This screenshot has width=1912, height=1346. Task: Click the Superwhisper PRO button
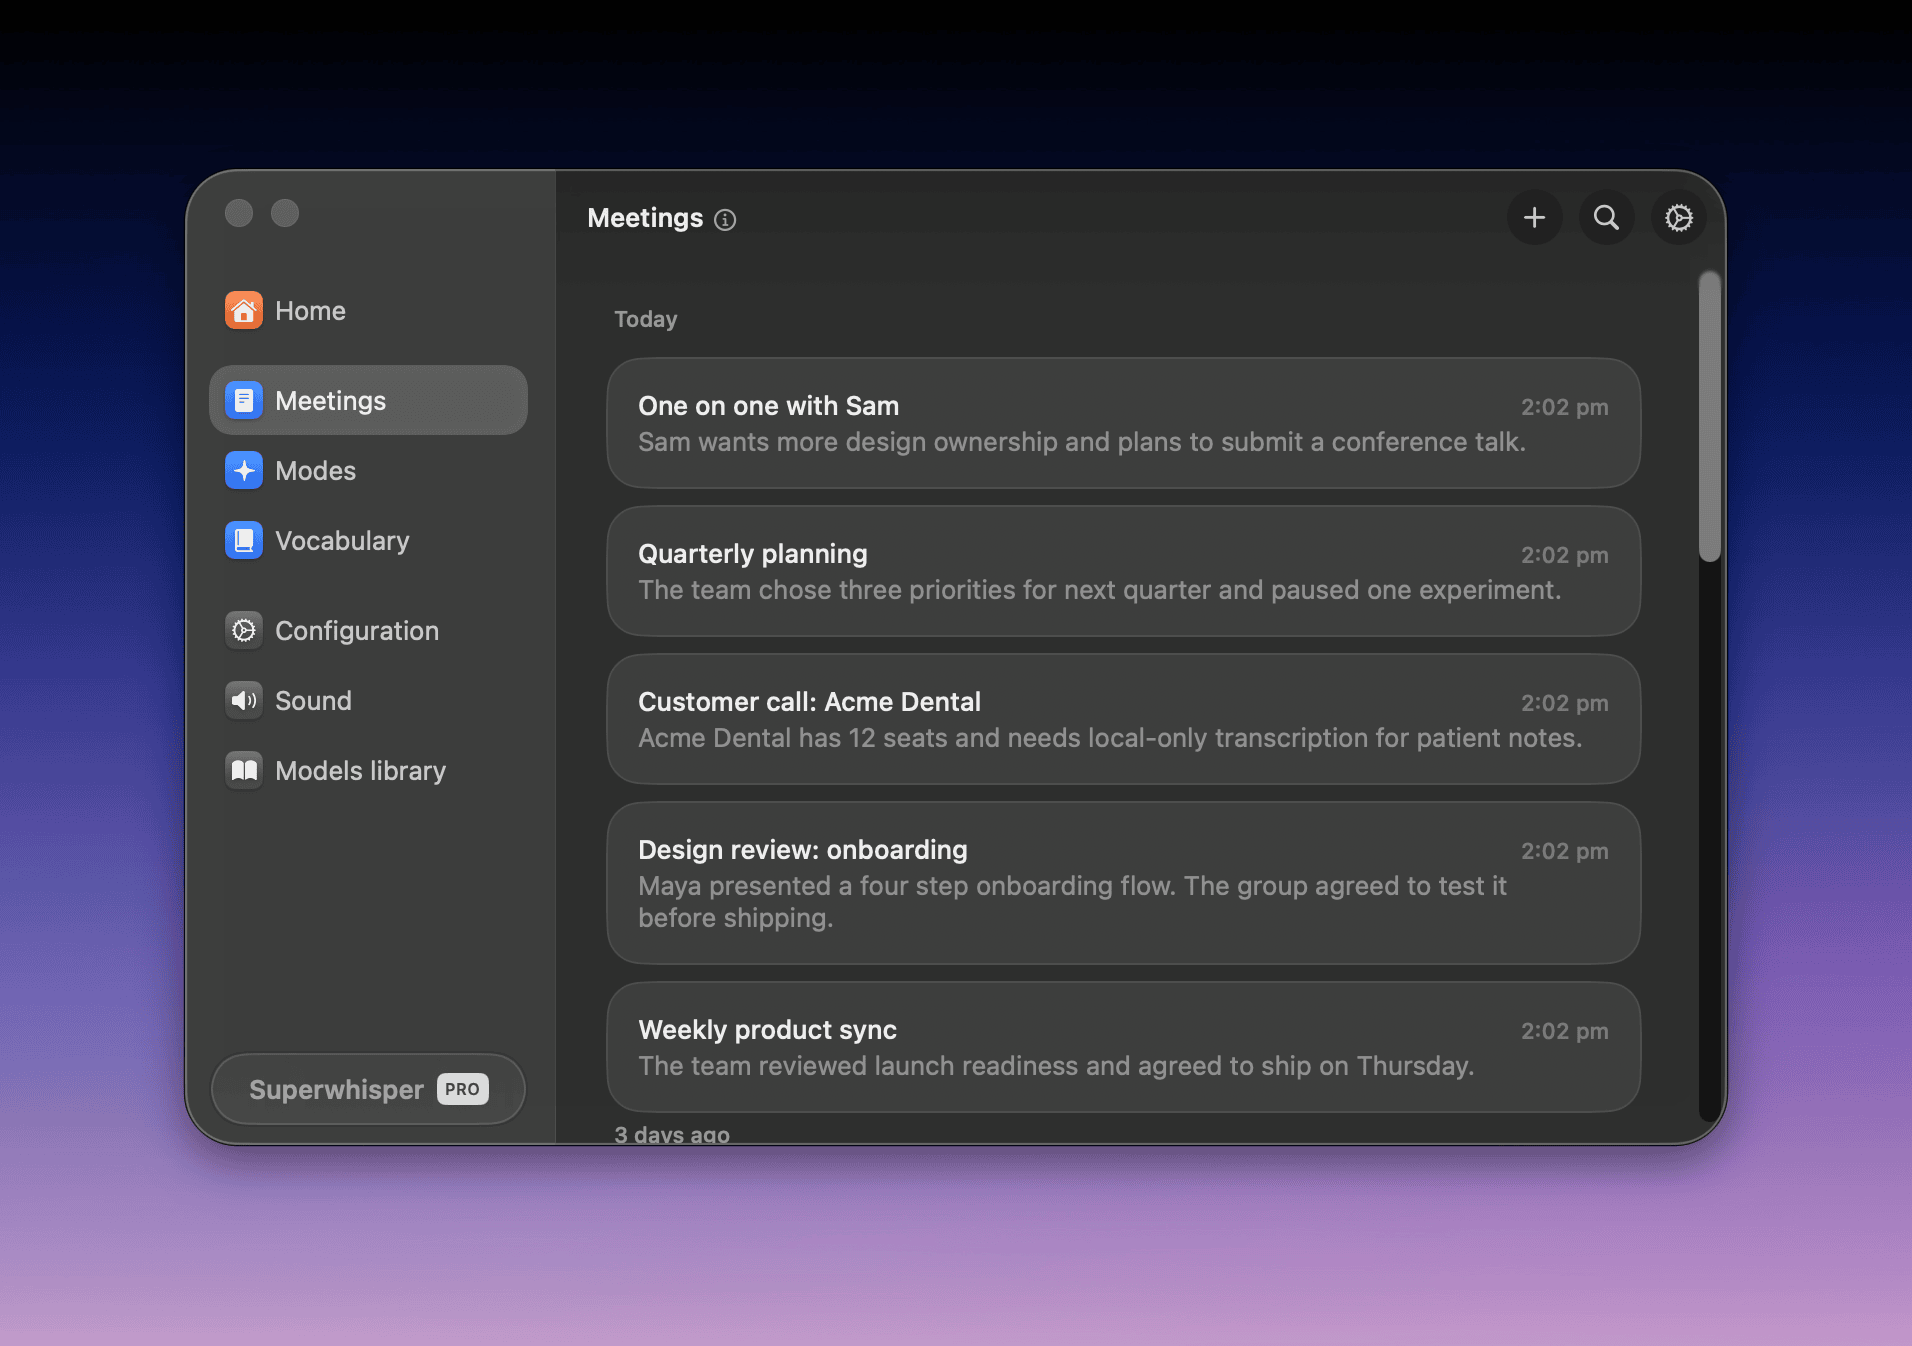[368, 1089]
